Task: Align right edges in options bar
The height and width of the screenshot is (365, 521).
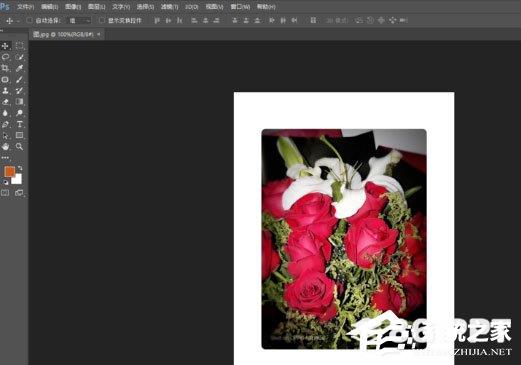Action: (x=217, y=21)
